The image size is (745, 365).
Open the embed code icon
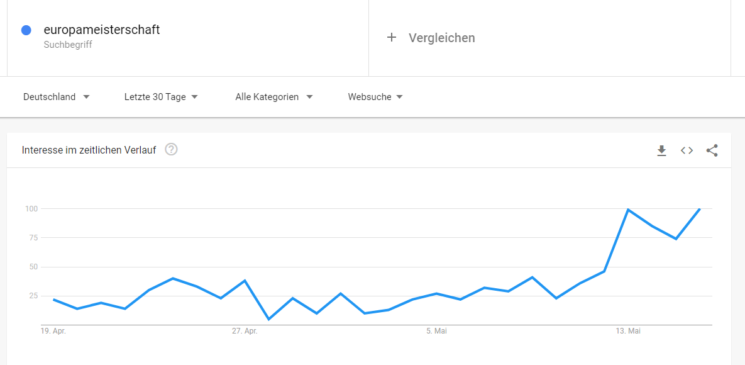(x=687, y=151)
